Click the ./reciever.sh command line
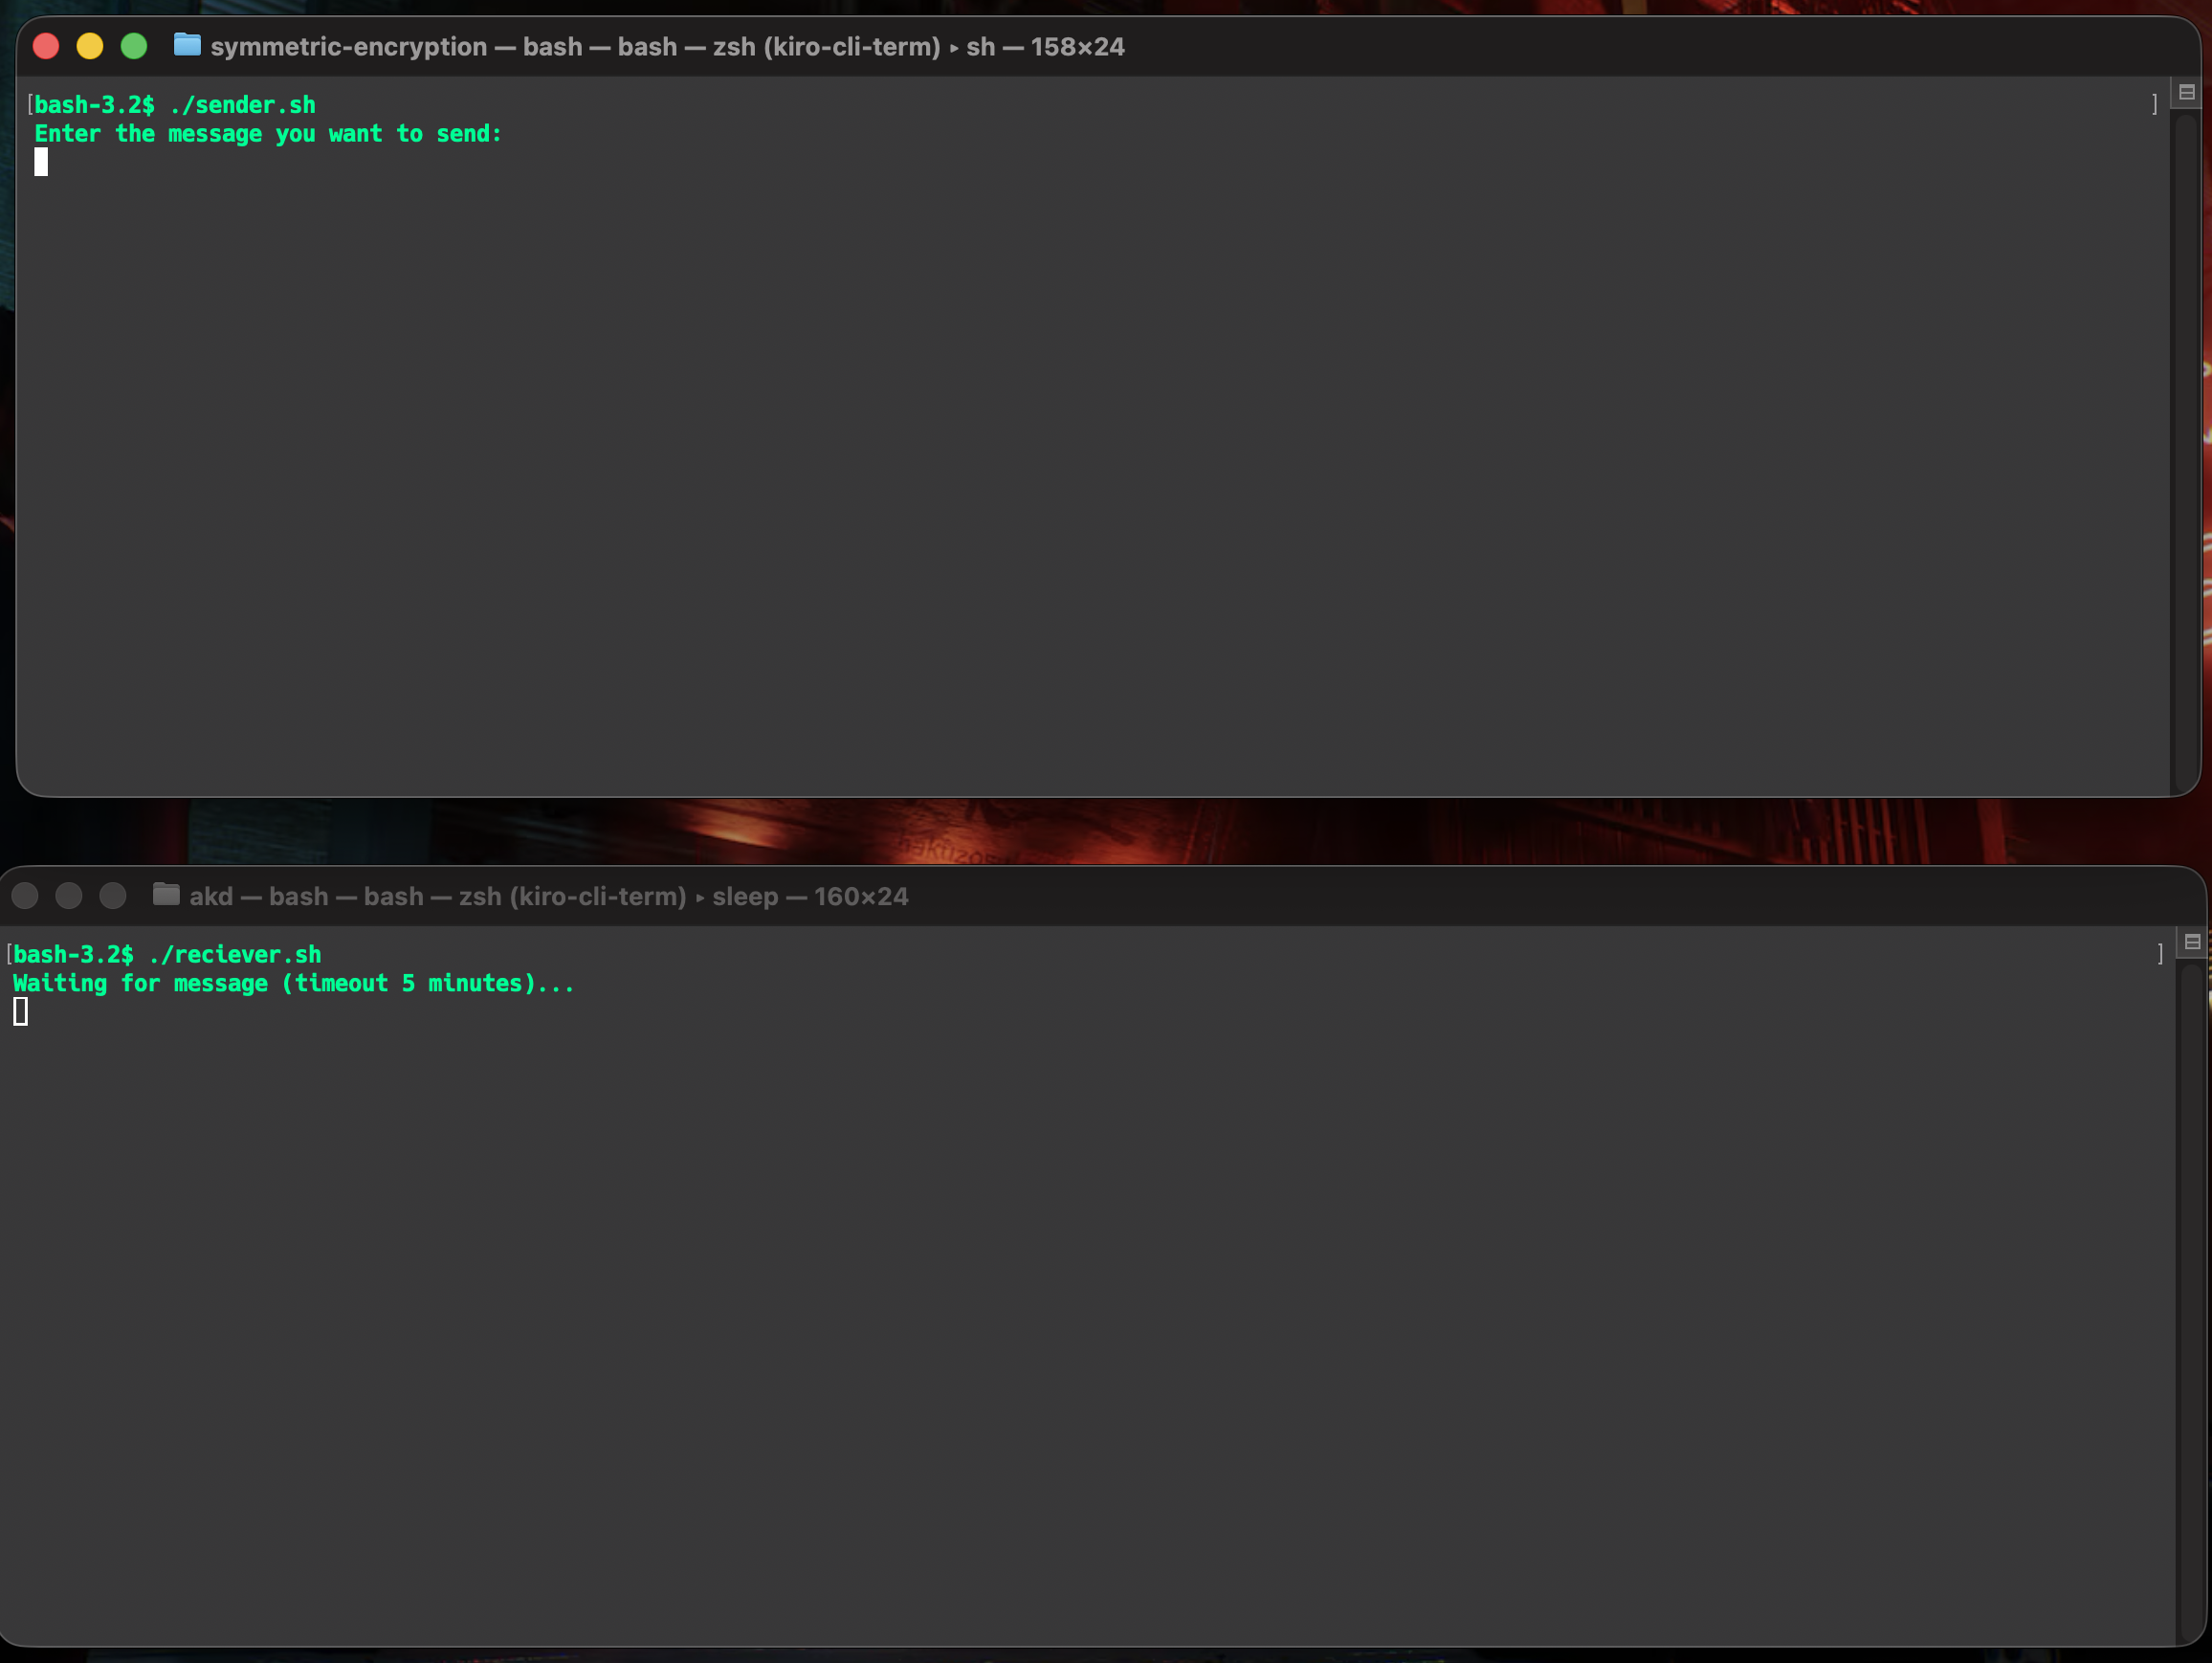Image resolution: width=2212 pixels, height=1663 pixels. coord(167,955)
